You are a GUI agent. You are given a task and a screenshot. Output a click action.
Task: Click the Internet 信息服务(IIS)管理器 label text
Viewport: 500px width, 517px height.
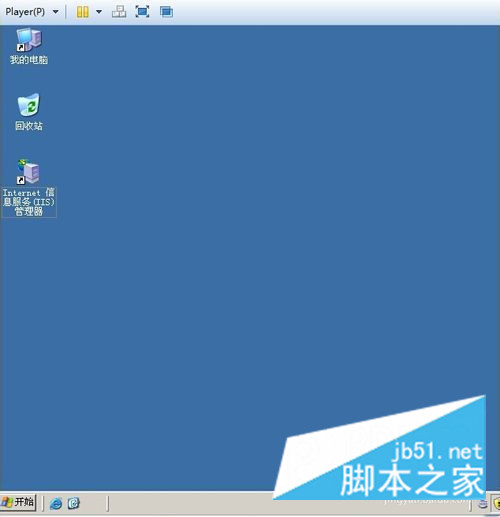[29, 202]
